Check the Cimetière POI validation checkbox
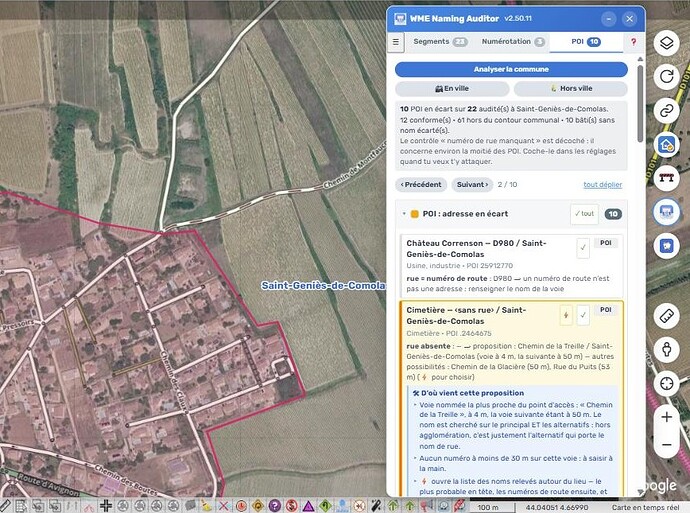 click(583, 315)
